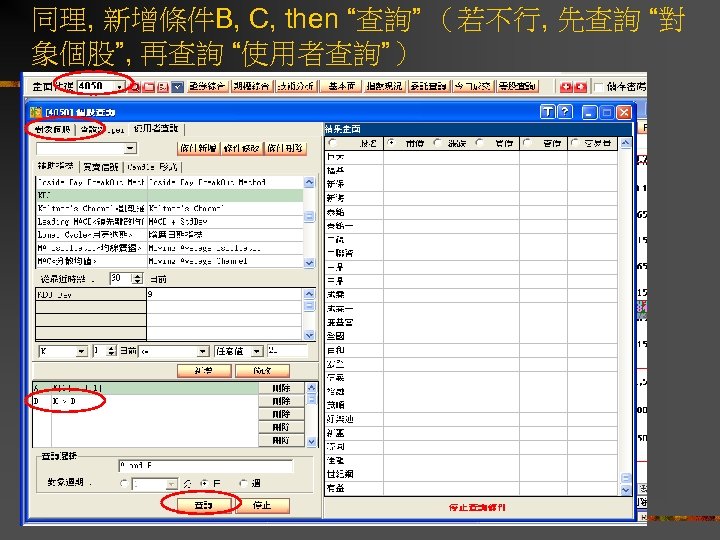Click the 條件刪除 button
Viewport: 720px width, 540px height.
coord(285,148)
